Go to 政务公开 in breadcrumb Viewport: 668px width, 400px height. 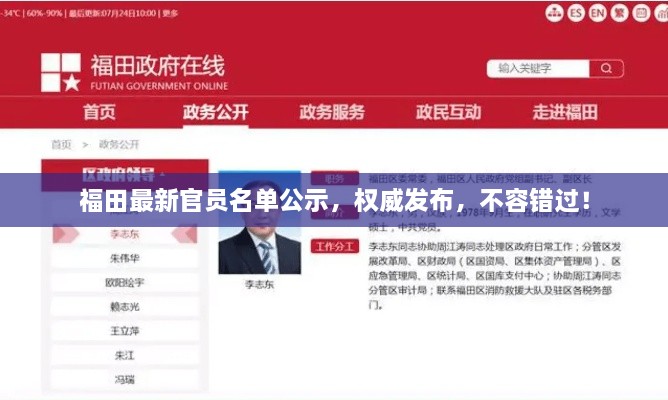[119, 144]
